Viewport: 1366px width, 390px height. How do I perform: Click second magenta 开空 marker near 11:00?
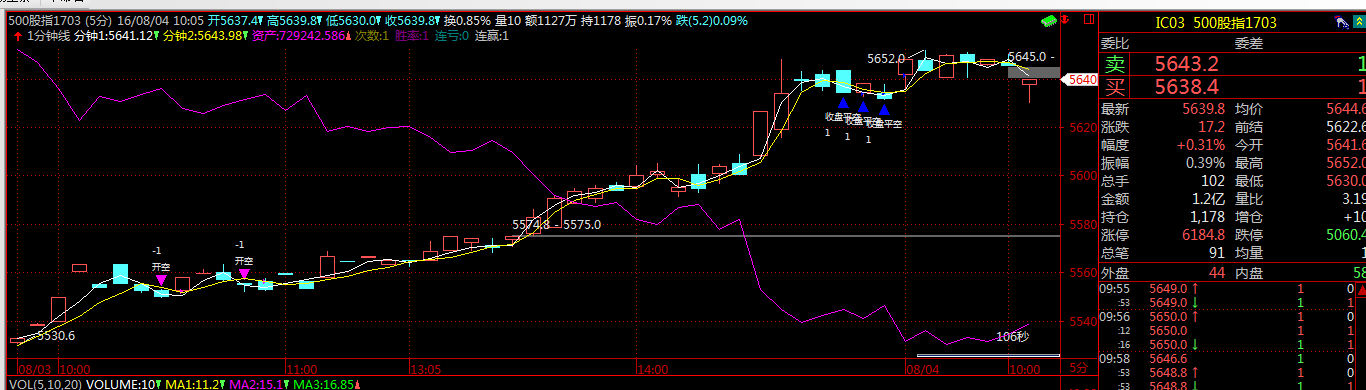pyautogui.click(x=244, y=274)
